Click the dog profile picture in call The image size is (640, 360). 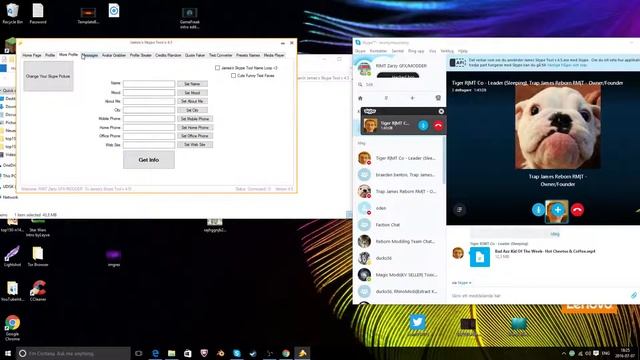coord(558,127)
